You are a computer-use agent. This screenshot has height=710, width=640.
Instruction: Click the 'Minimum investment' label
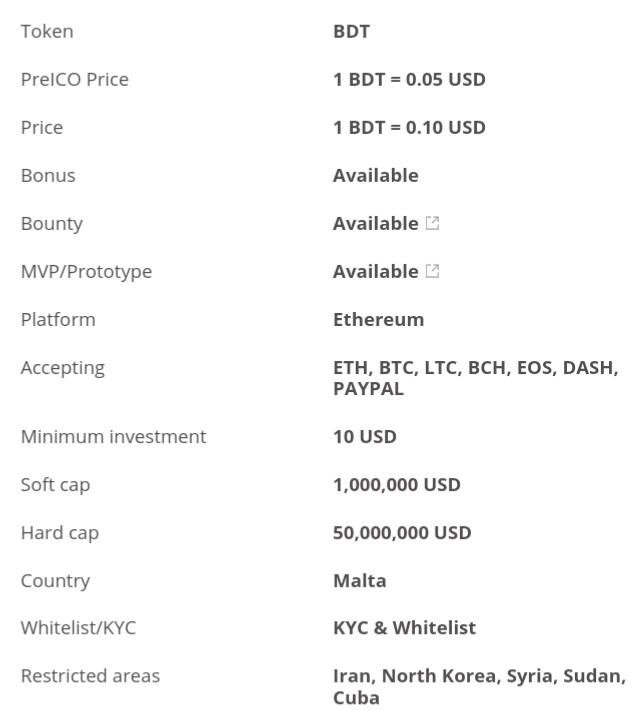(x=114, y=437)
